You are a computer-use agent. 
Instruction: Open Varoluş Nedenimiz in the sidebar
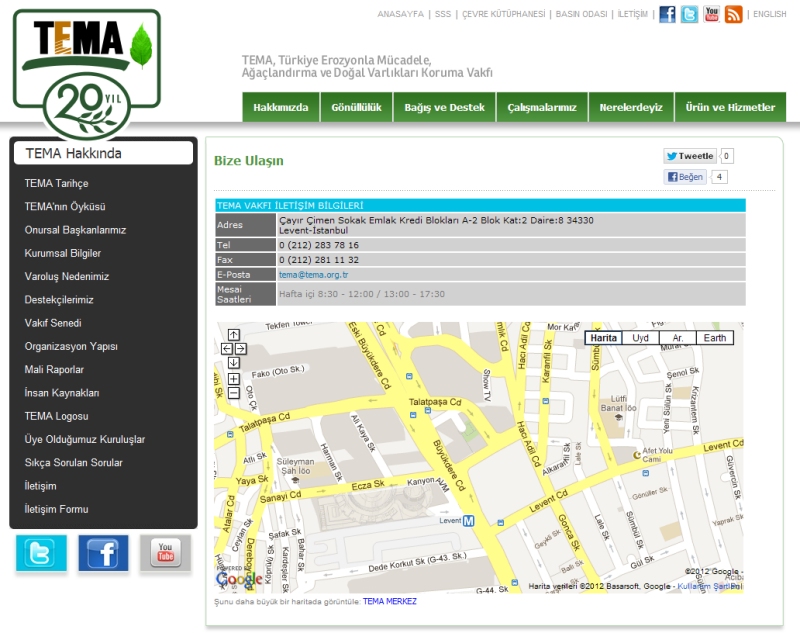pyautogui.click(x=66, y=276)
